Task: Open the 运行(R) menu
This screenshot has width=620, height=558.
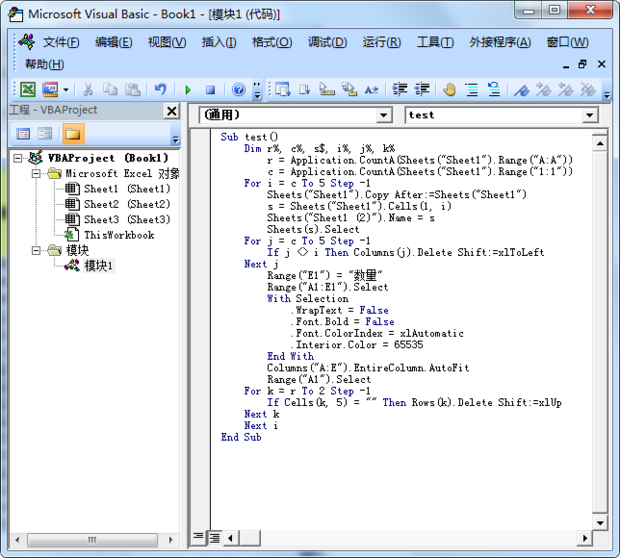Action: [x=382, y=42]
